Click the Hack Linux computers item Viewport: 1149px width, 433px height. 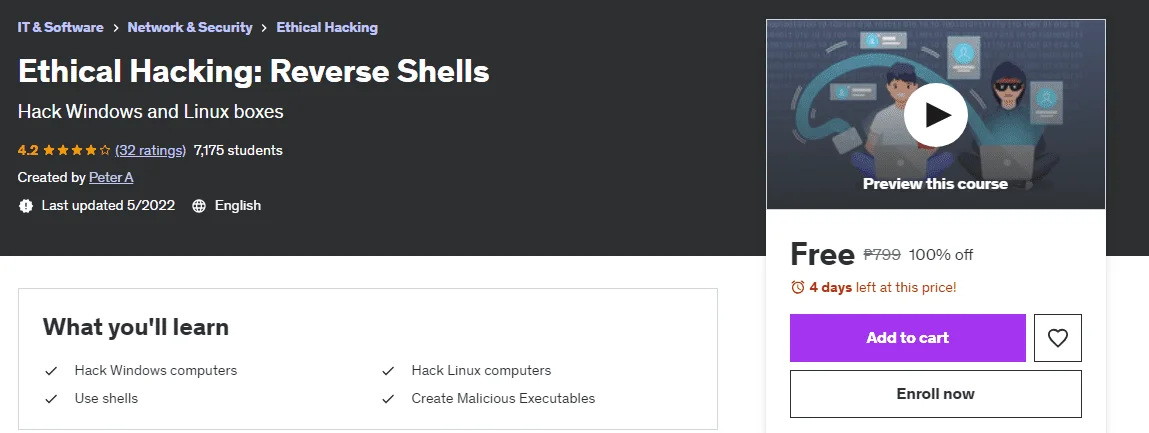481,371
